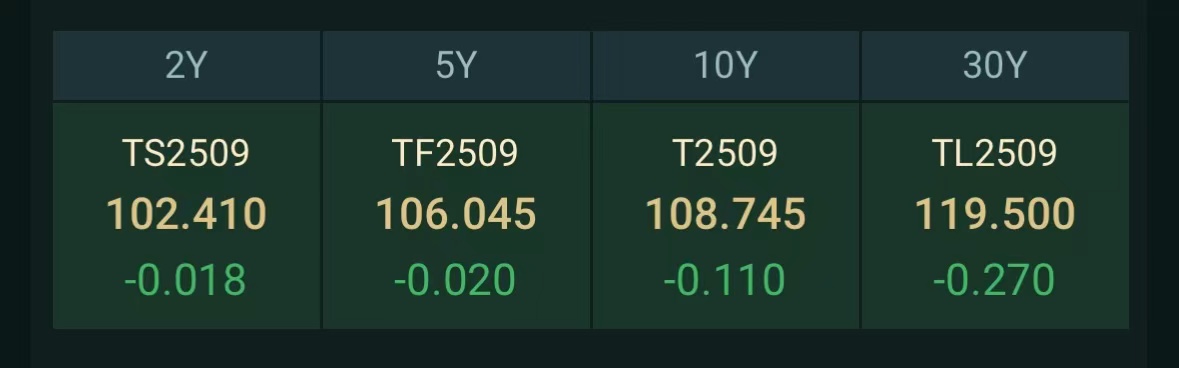Screen dimensions: 1179x368
Task: Click the -0.020 change value
Action: (455, 280)
